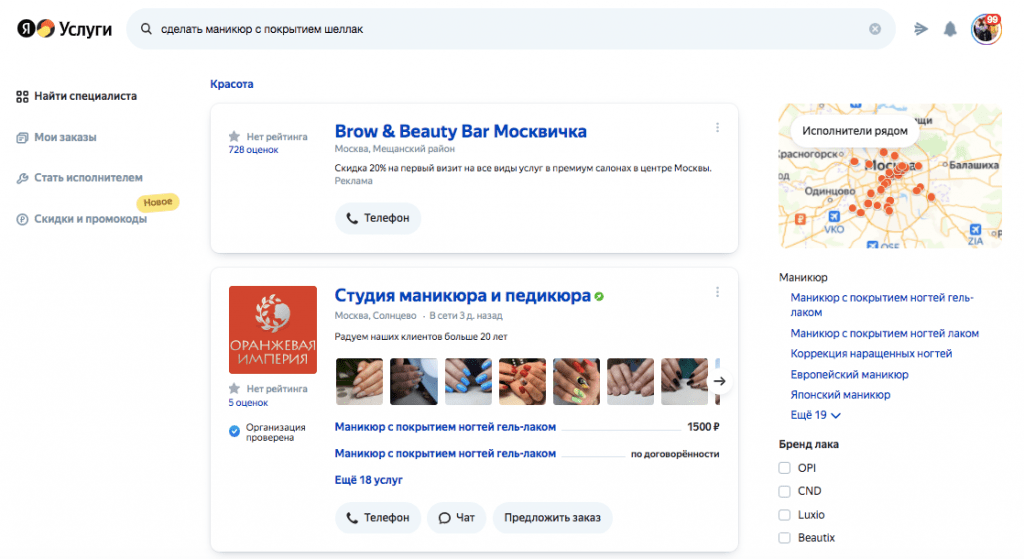The image size is (1024, 559).
Task: Click the search field with маникюр query
Action: [511, 29]
